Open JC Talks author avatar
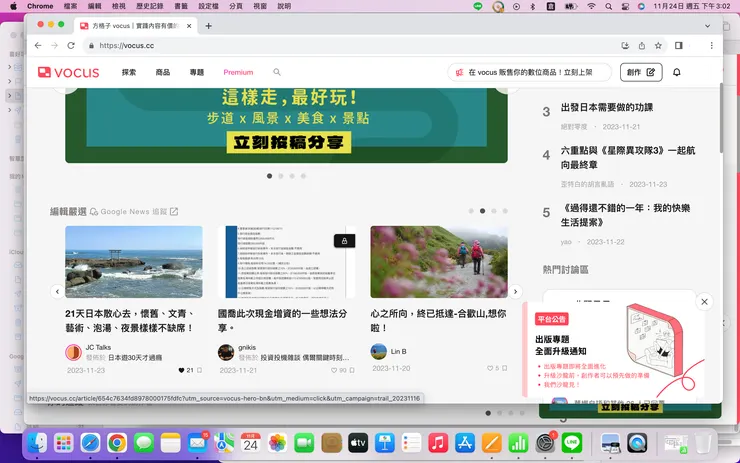 point(74,352)
